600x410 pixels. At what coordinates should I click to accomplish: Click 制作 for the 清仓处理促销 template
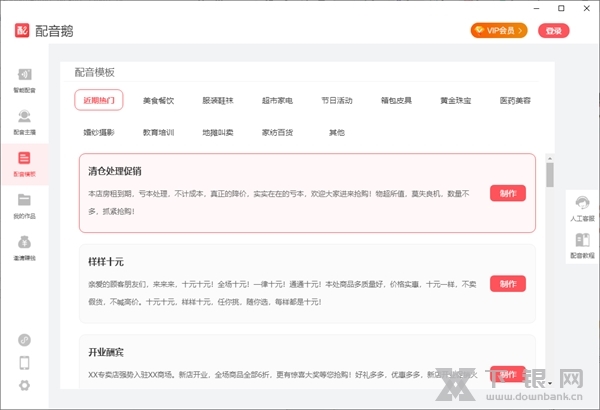coord(508,193)
